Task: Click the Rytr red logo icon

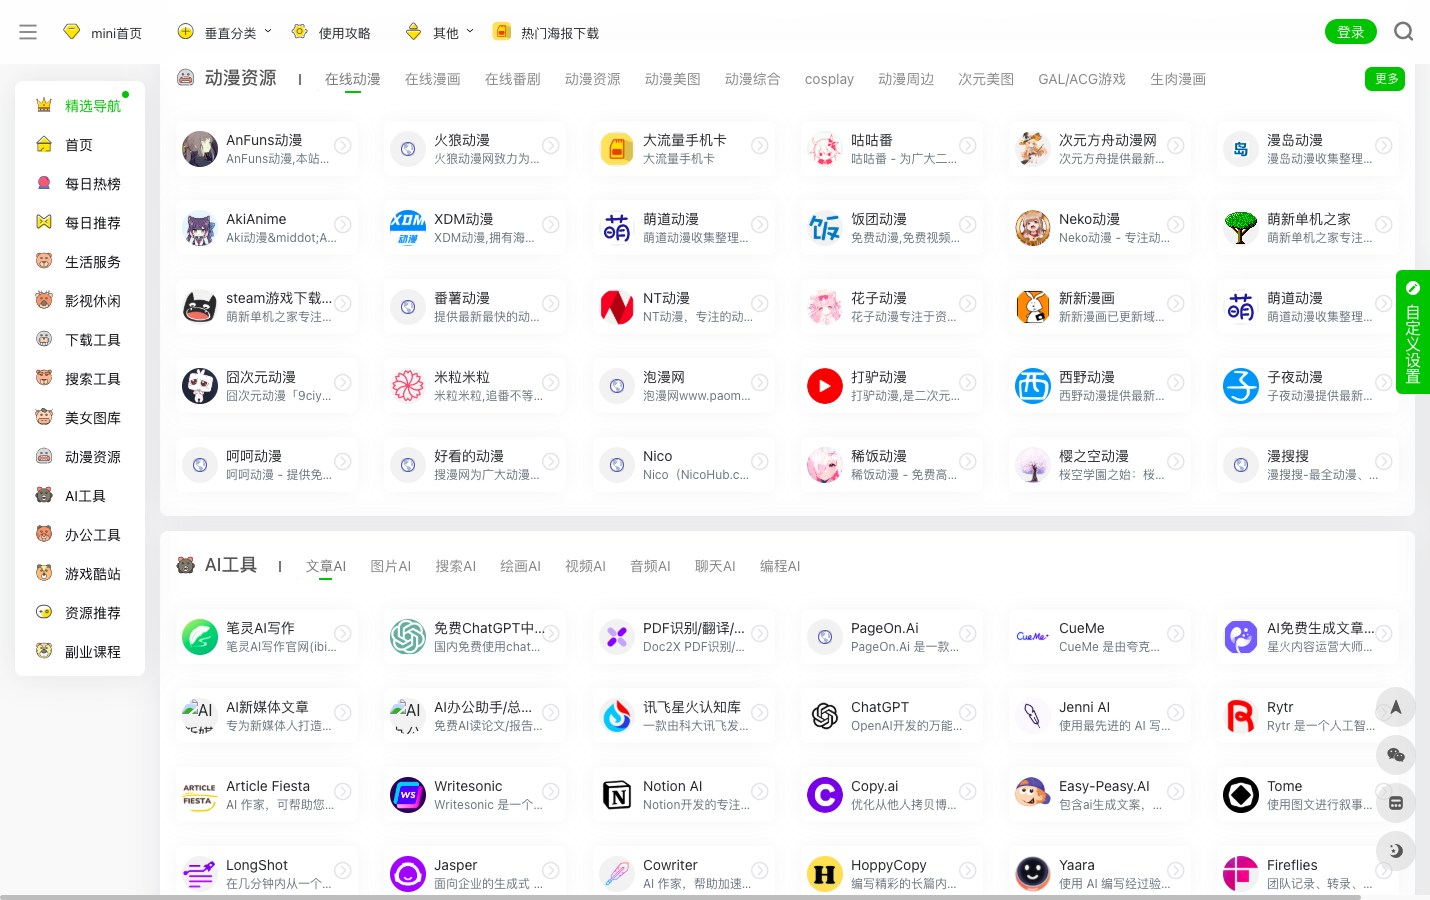Action: (x=1241, y=716)
